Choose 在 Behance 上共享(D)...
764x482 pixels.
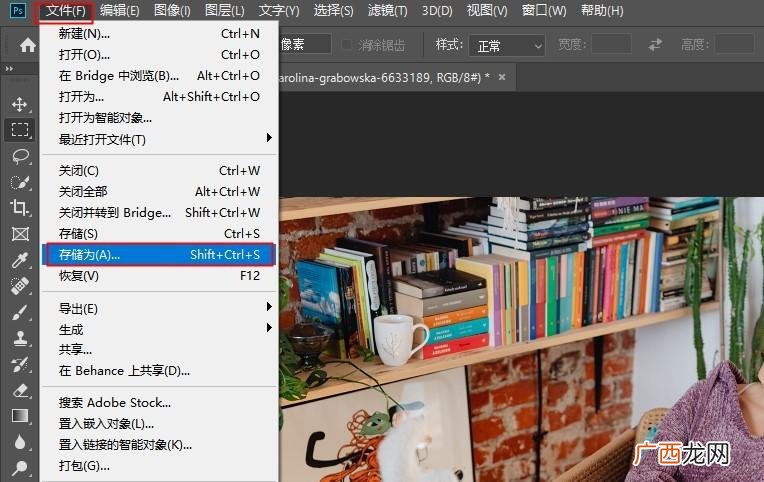tap(159, 370)
